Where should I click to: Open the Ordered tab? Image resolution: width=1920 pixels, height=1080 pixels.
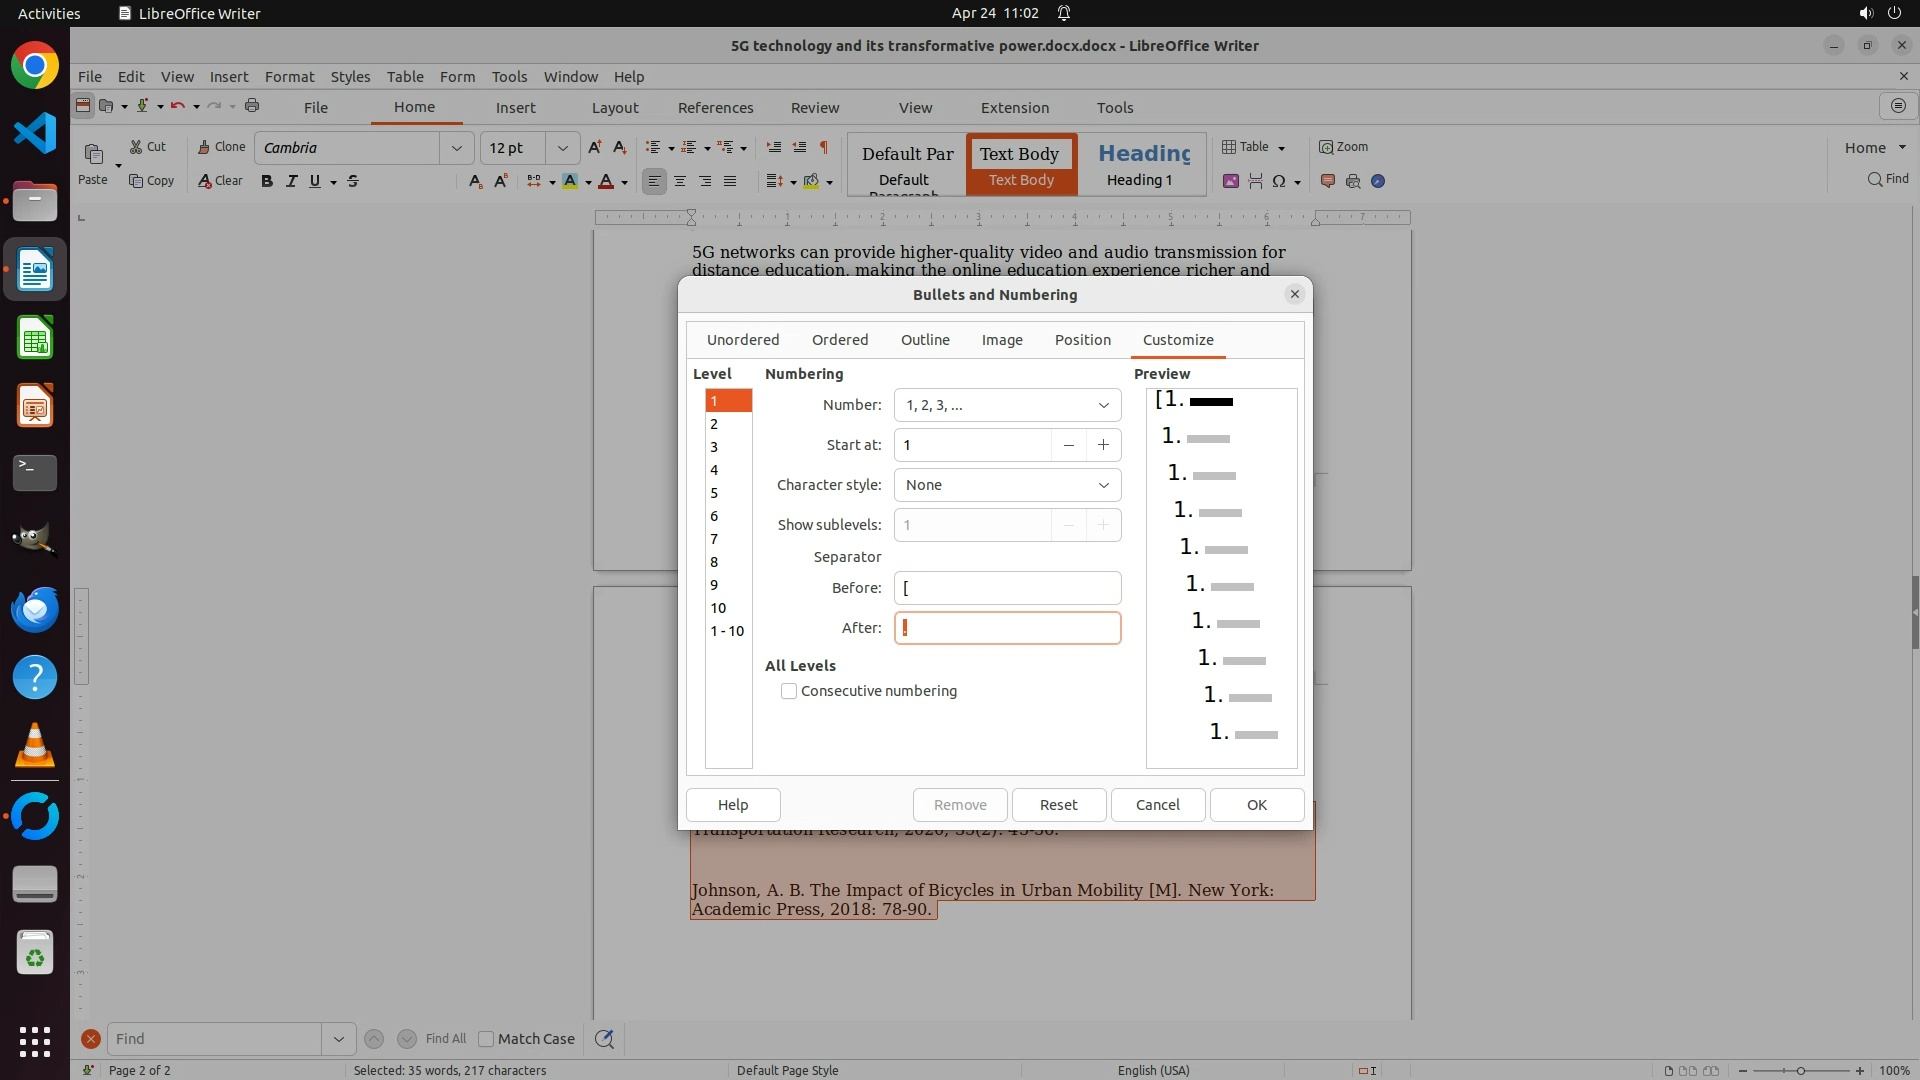pyautogui.click(x=839, y=340)
